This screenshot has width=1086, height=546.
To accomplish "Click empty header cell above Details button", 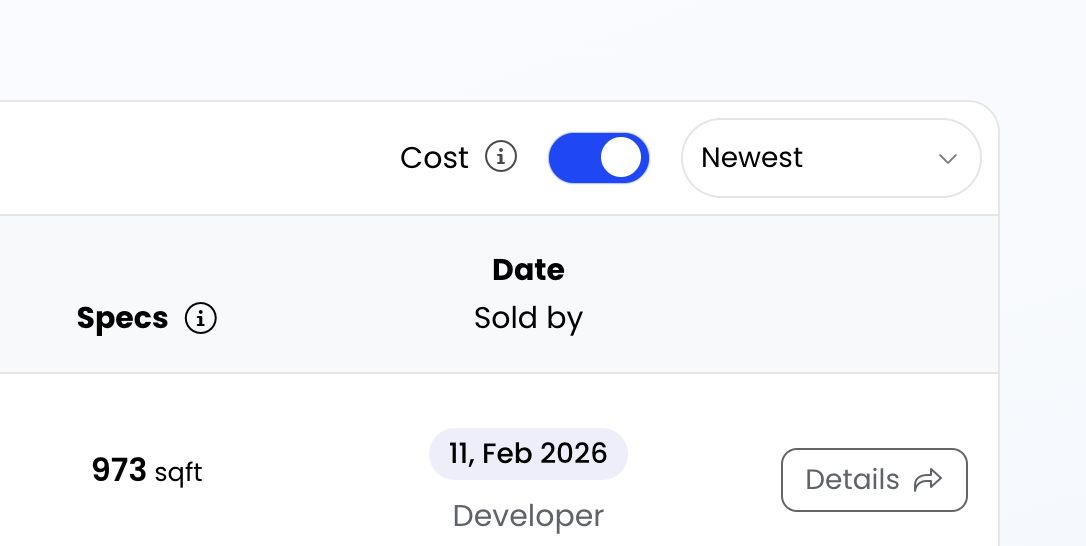I will [873, 295].
